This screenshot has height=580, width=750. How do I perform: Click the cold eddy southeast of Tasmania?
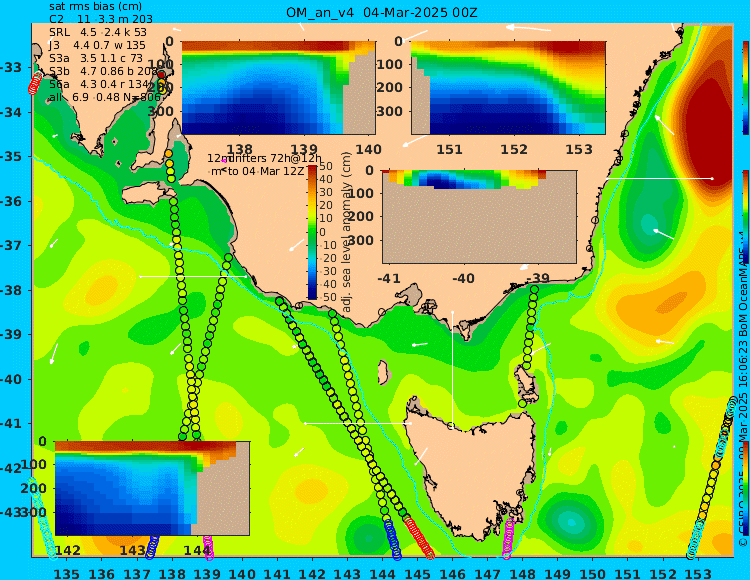(x=569, y=521)
